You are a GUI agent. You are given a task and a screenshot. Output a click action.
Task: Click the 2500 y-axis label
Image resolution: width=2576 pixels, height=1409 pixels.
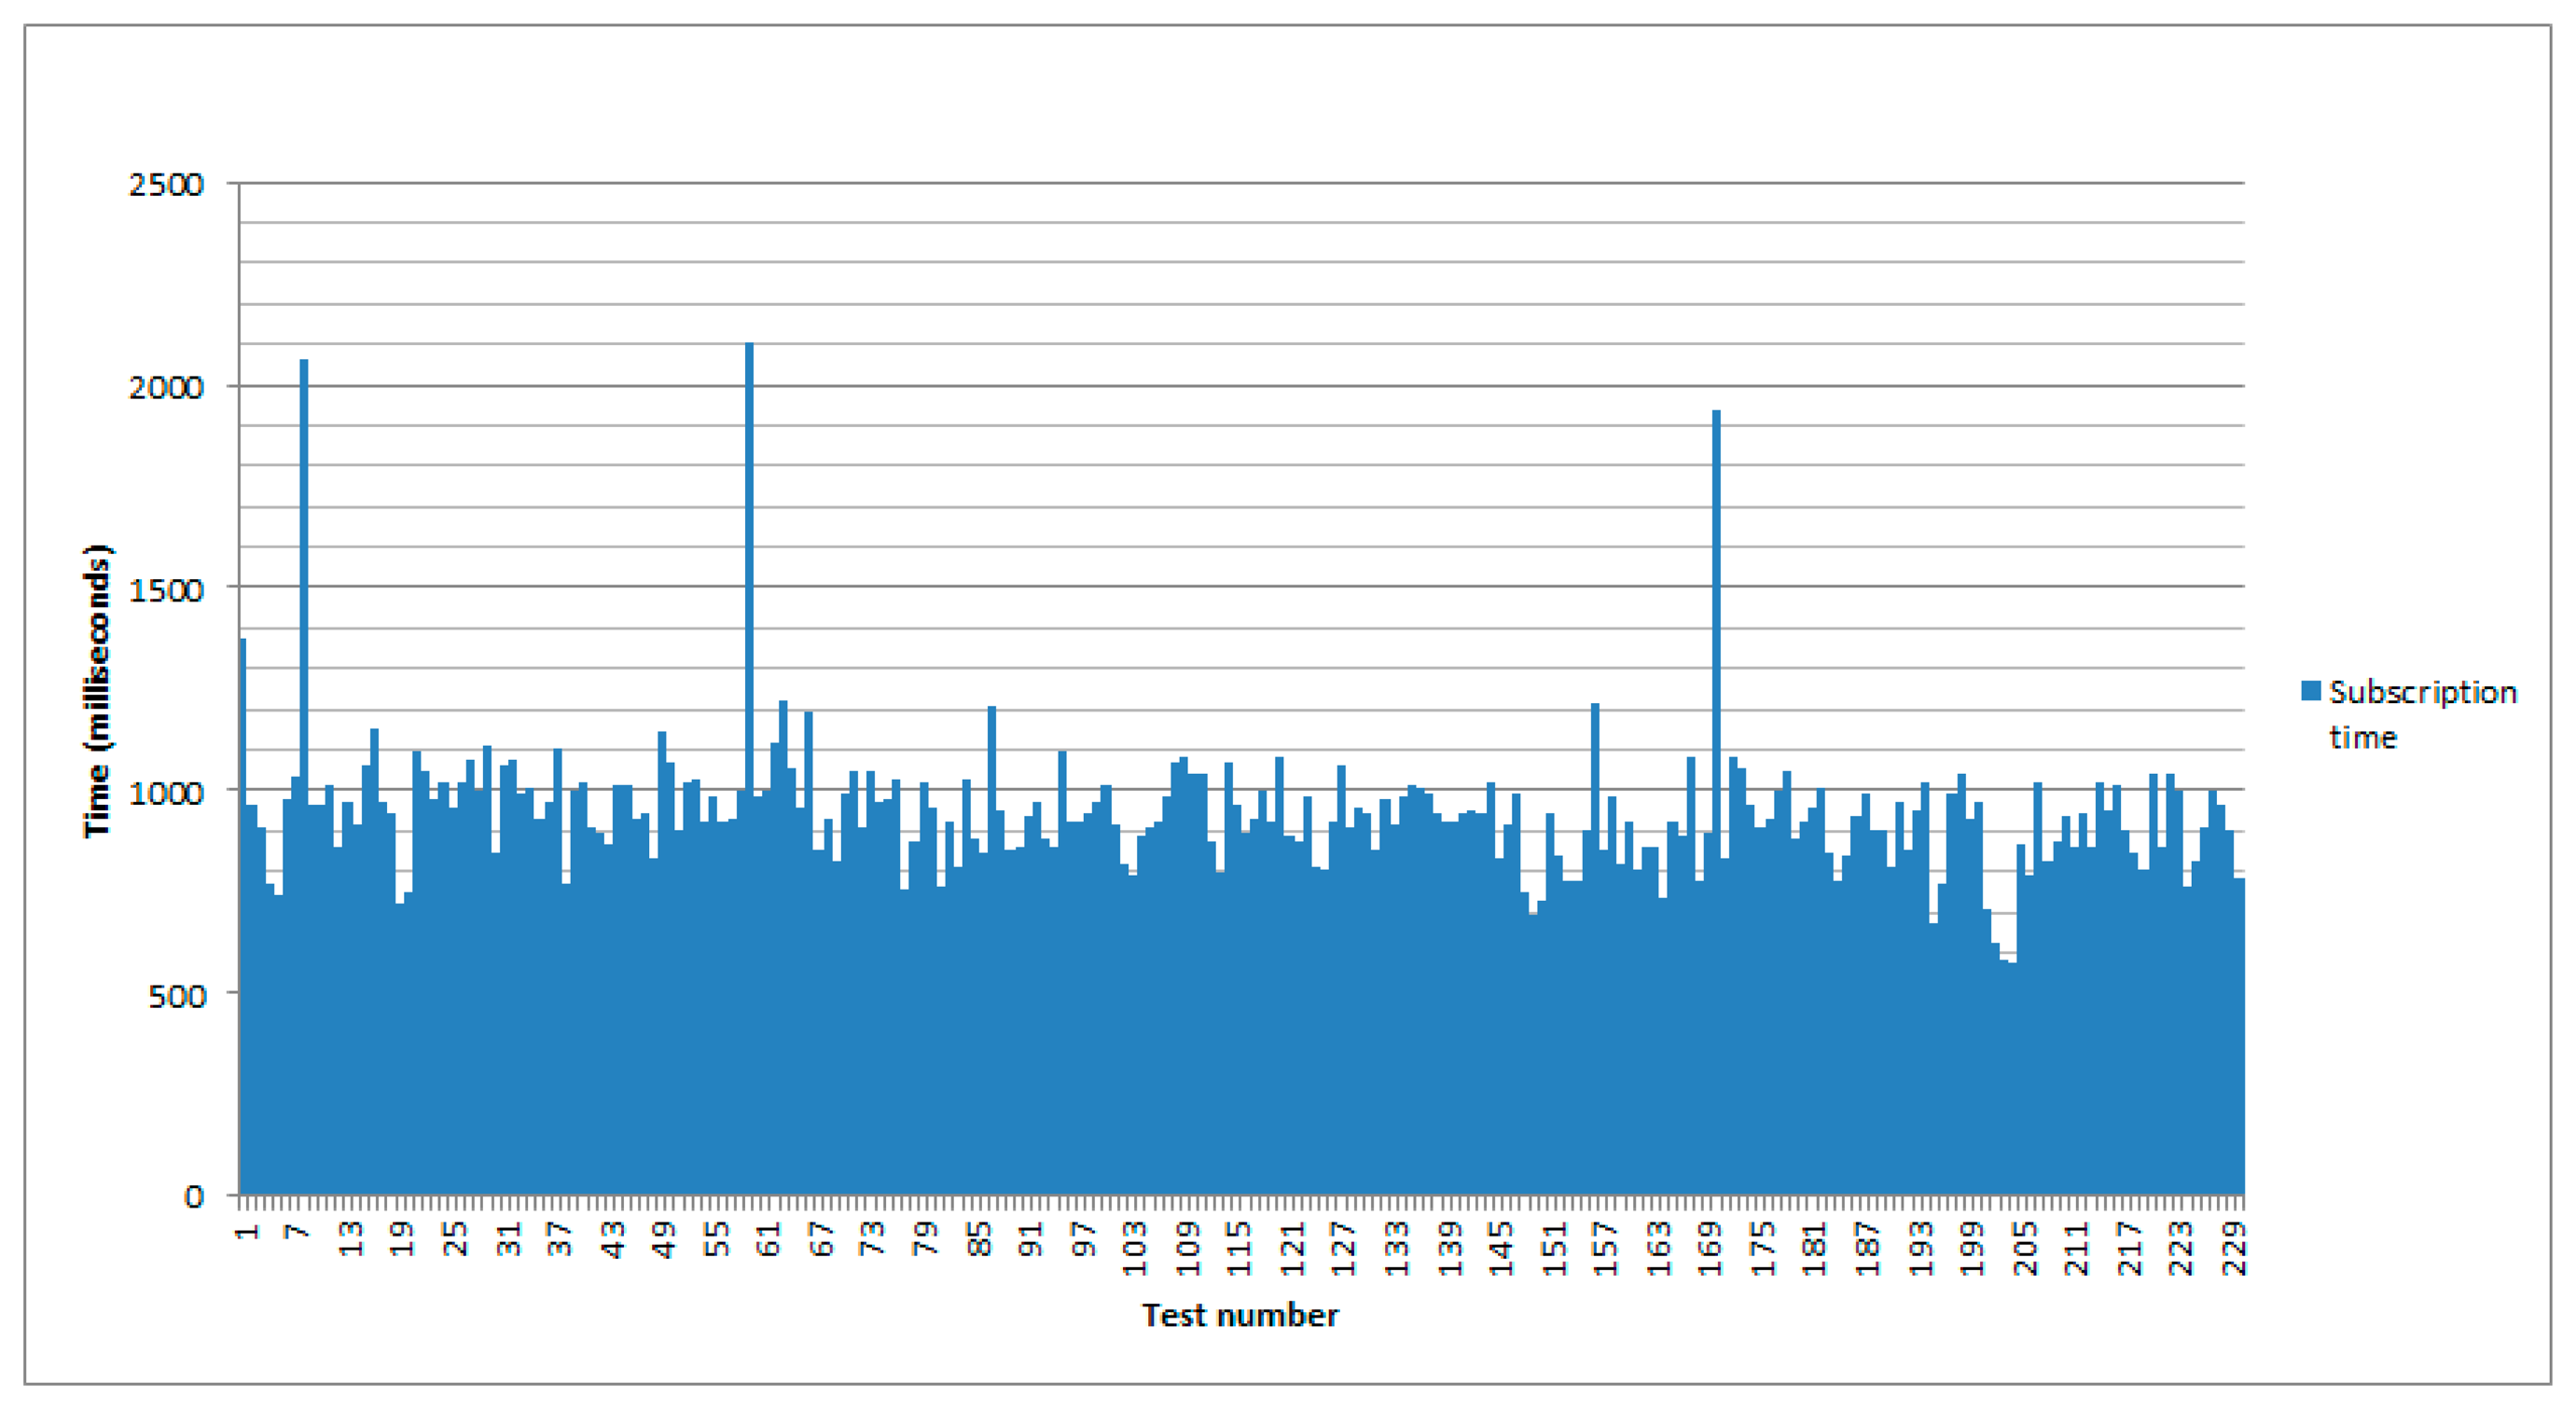click(x=166, y=185)
